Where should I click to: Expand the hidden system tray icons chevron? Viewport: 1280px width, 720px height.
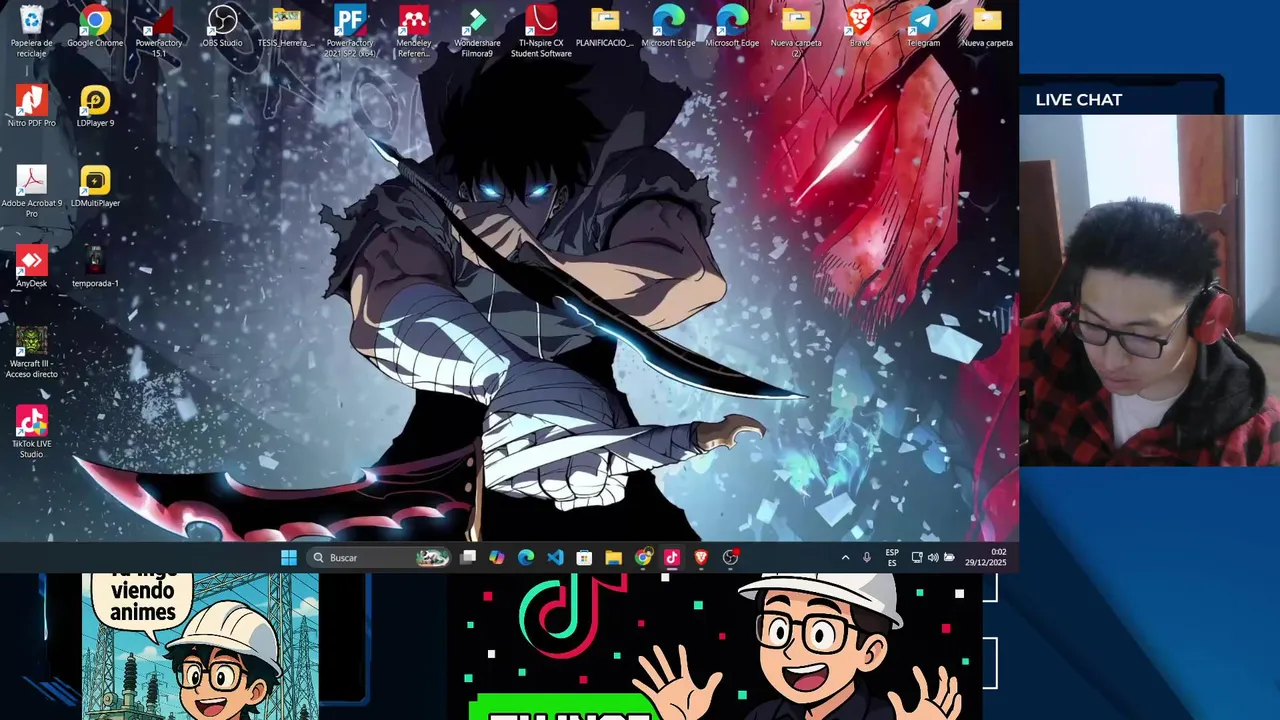coord(845,558)
